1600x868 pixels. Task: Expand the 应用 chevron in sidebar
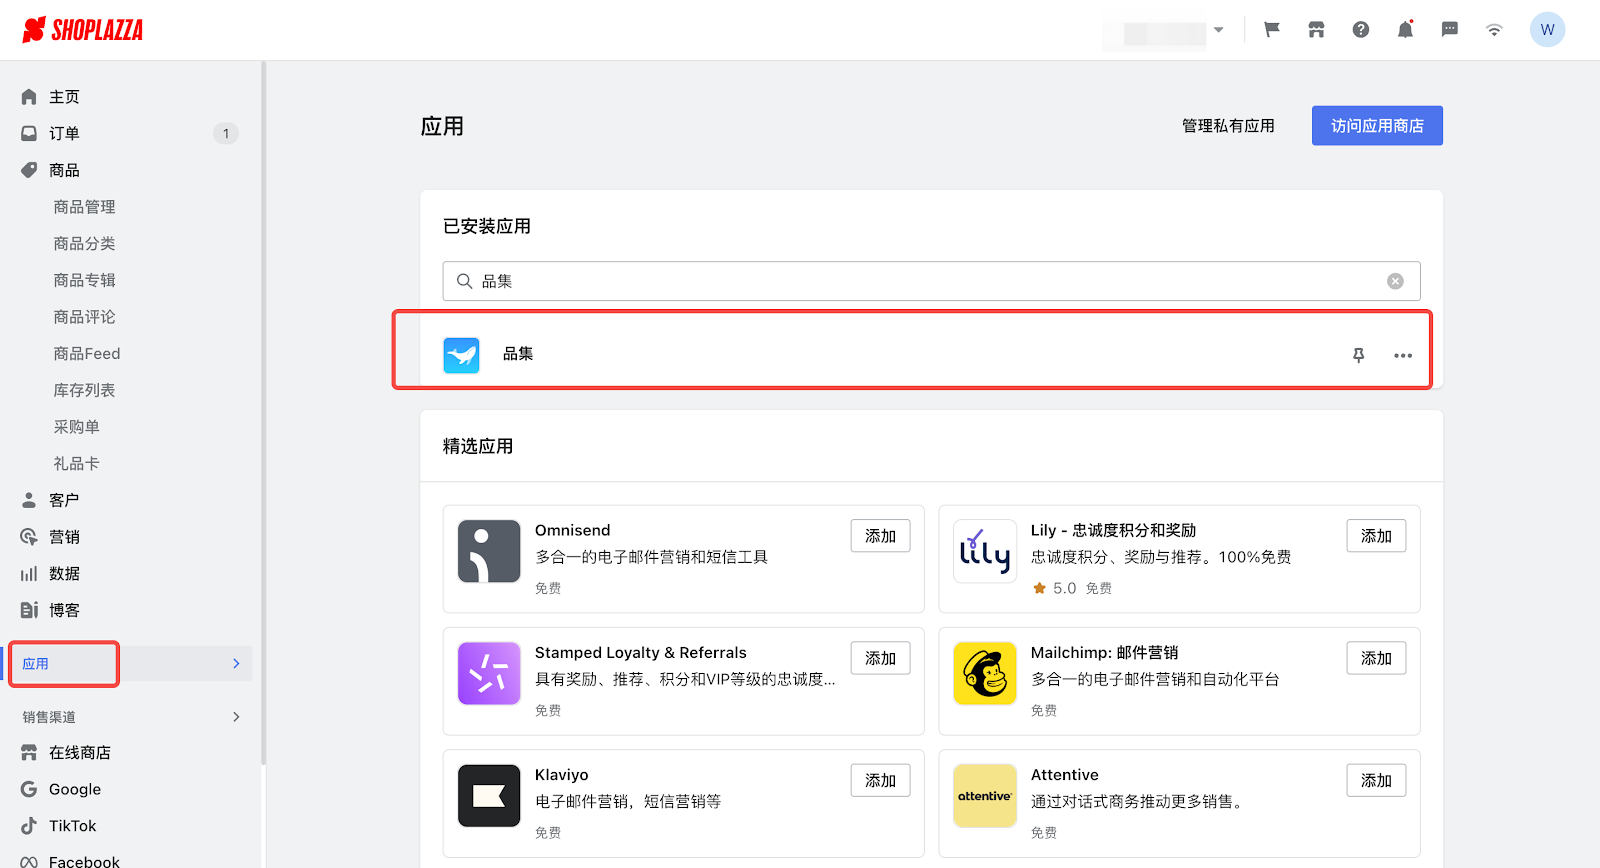pos(236,664)
